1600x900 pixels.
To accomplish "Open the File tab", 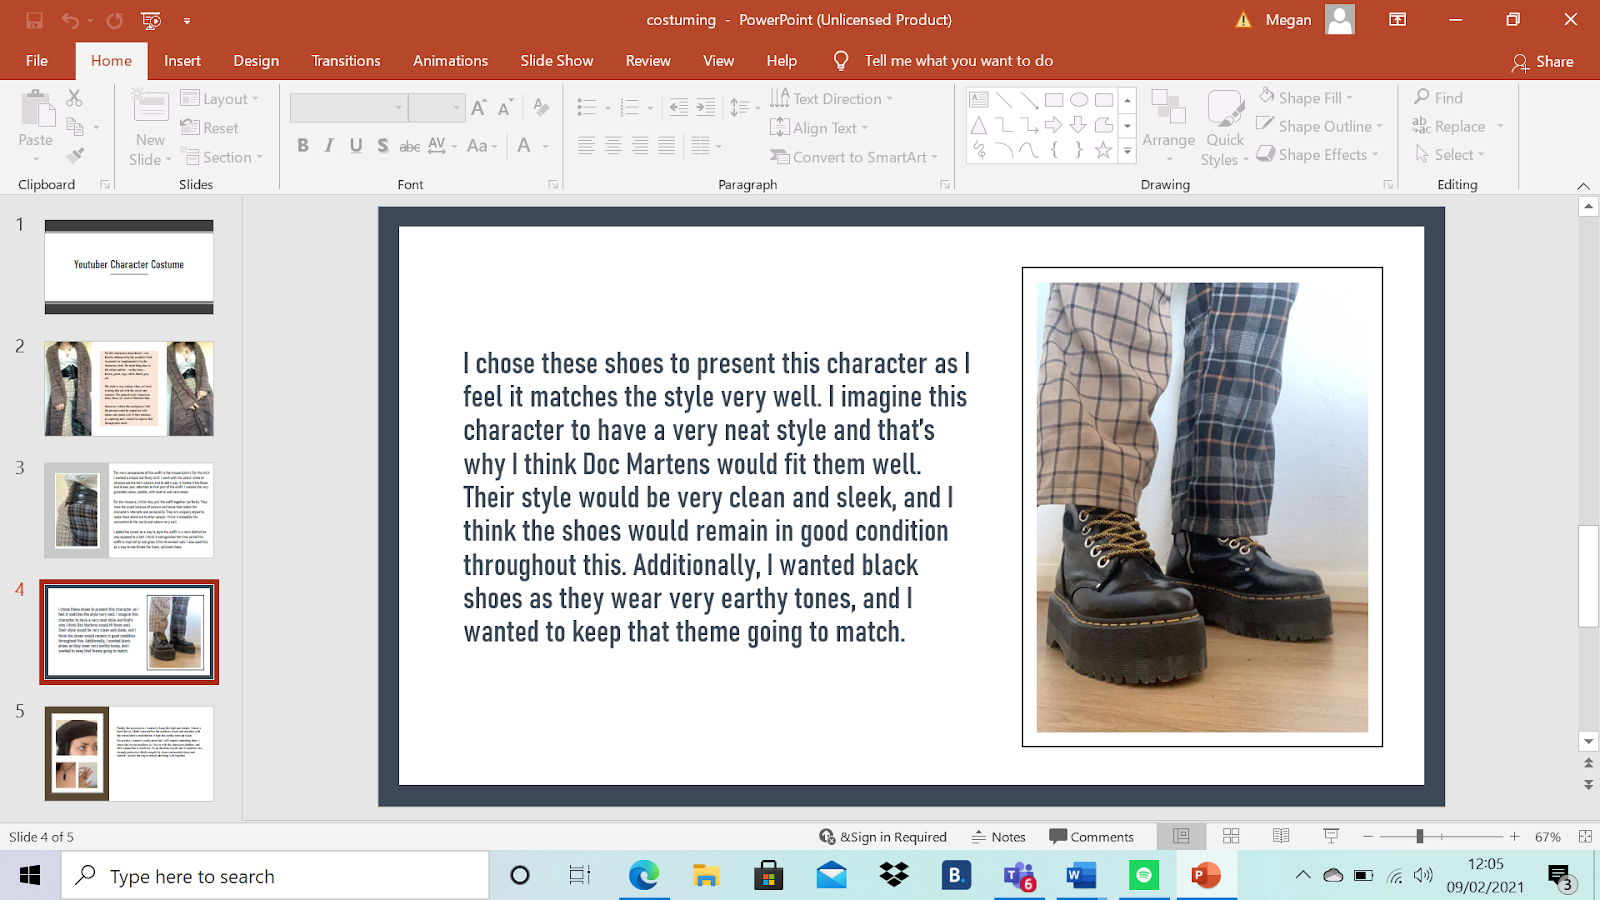I will tap(37, 61).
